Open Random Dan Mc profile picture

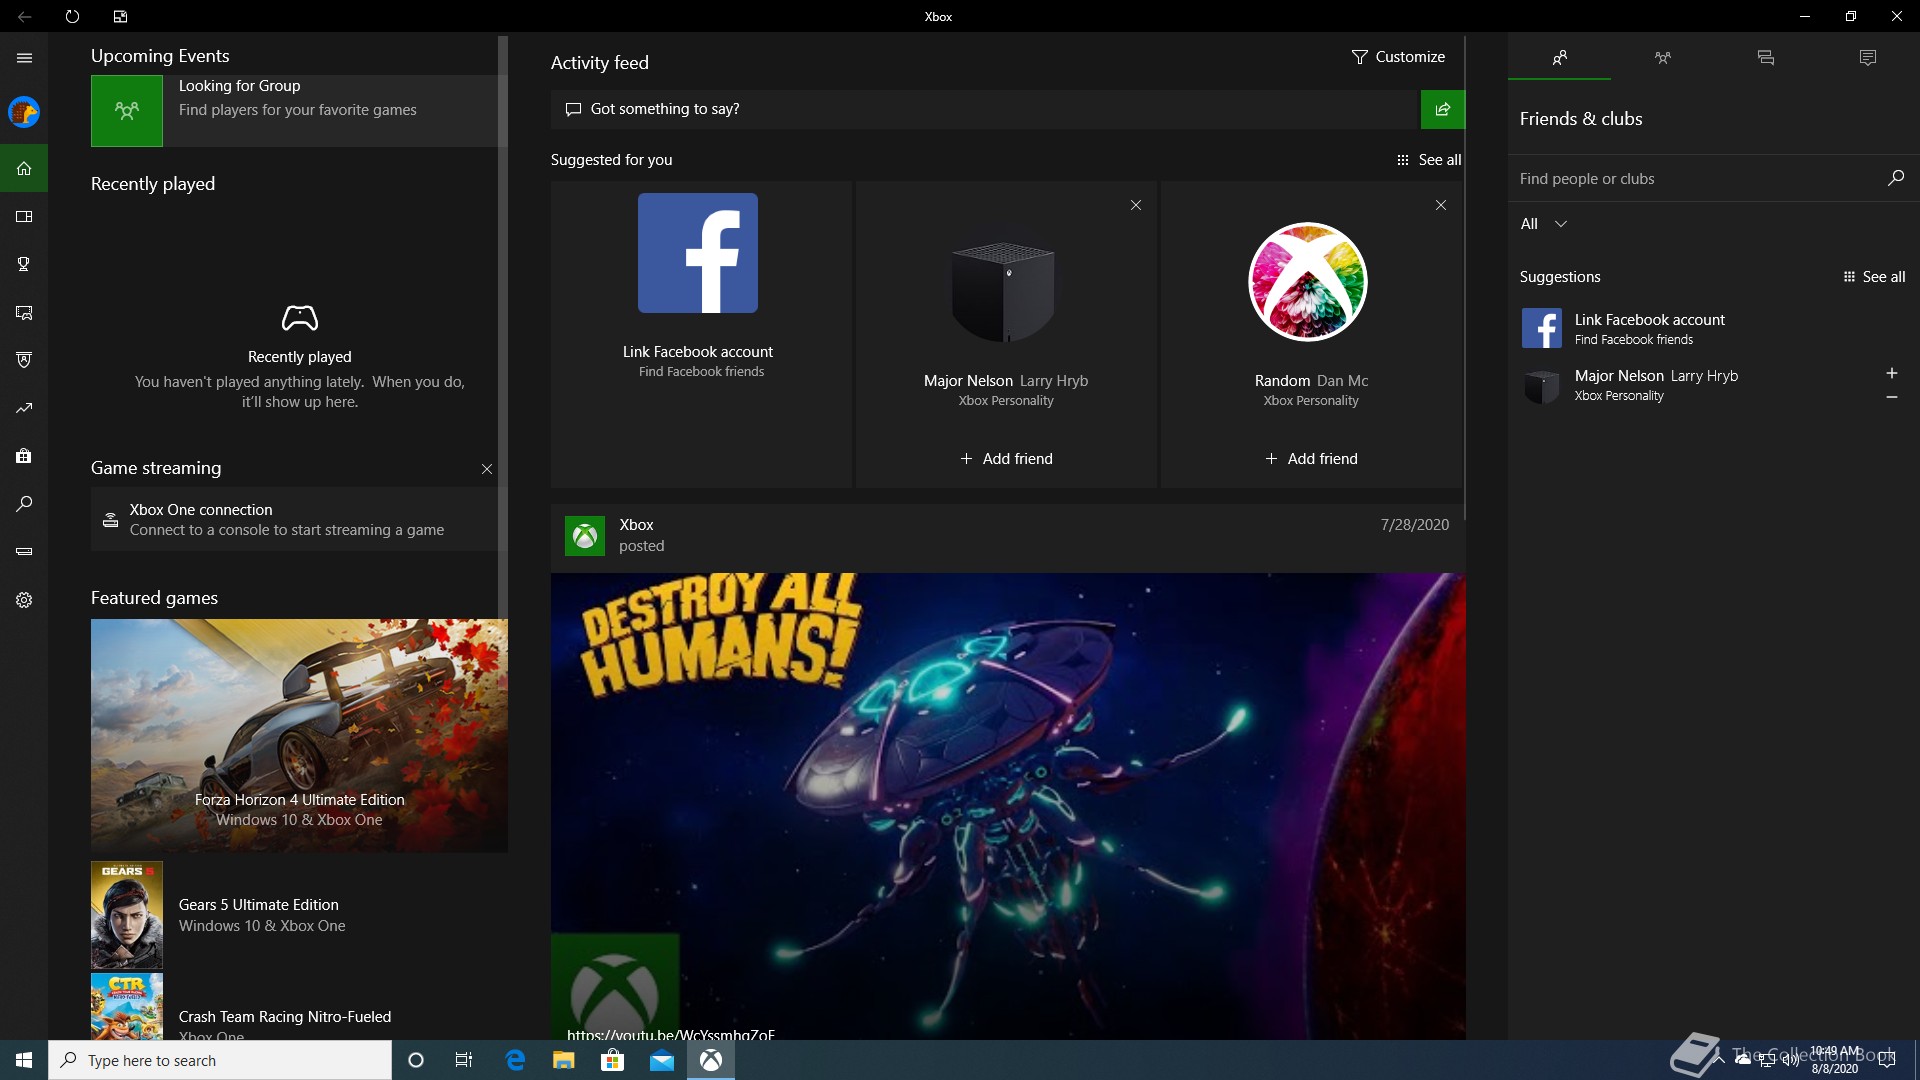click(1308, 282)
